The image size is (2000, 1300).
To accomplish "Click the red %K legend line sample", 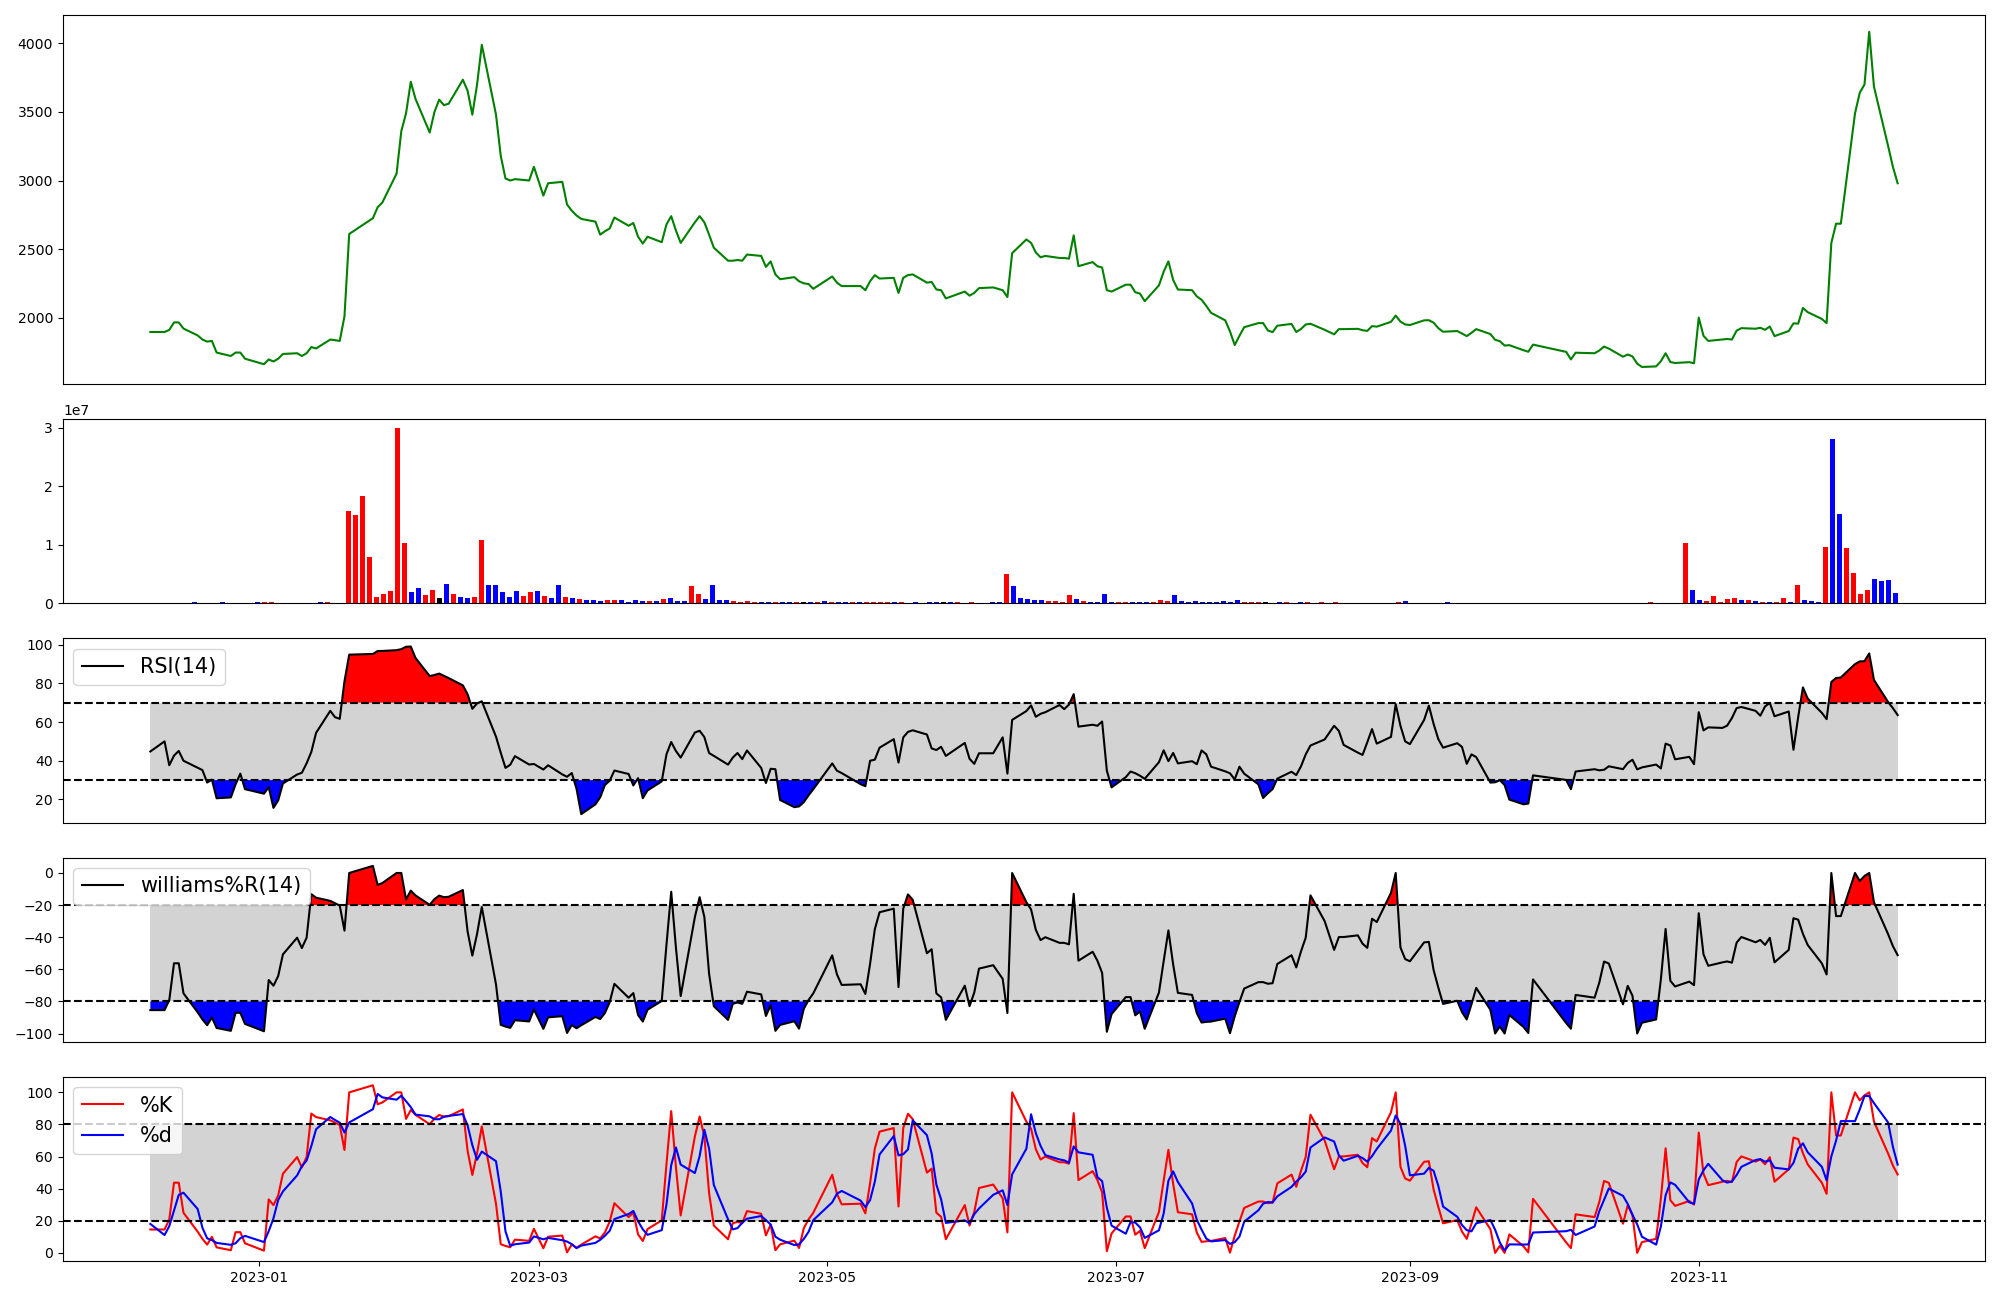I will (x=103, y=1105).
